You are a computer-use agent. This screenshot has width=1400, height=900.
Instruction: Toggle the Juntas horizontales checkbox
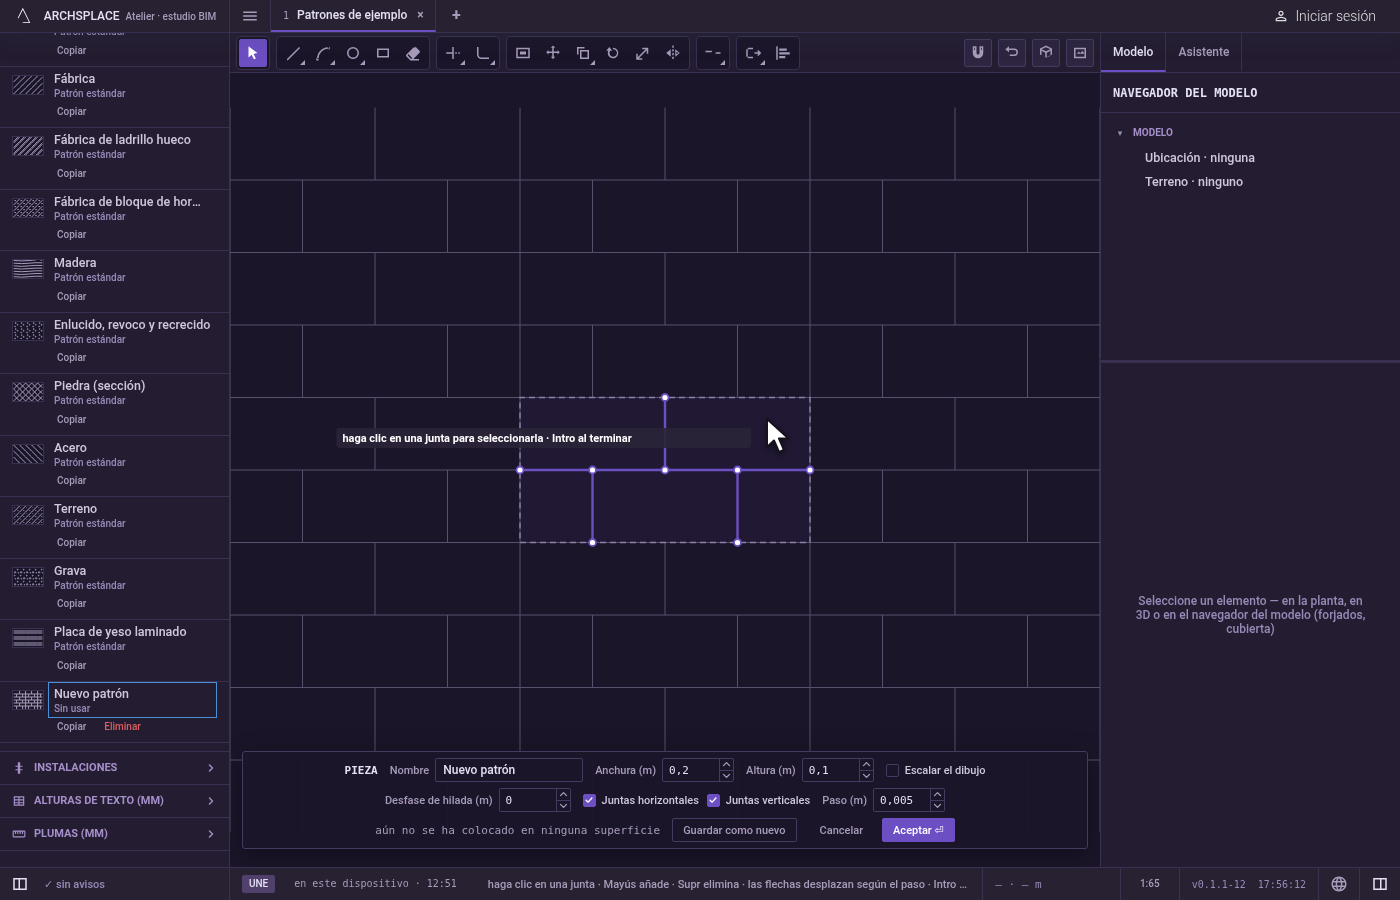[x=589, y=800]
